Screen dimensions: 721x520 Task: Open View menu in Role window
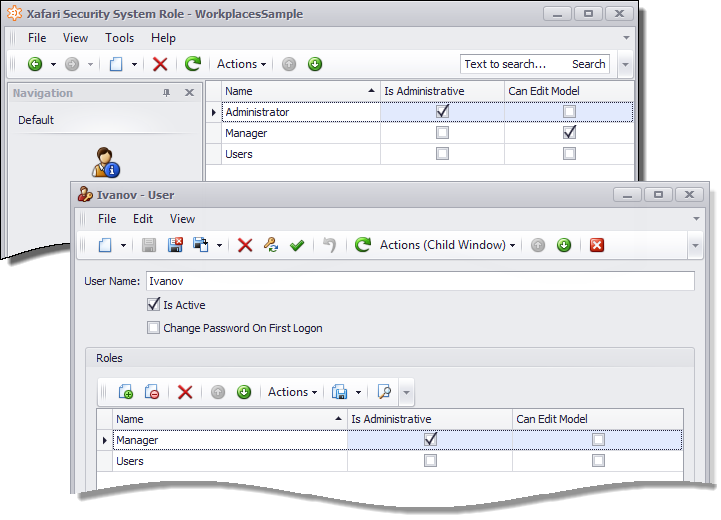75,38
